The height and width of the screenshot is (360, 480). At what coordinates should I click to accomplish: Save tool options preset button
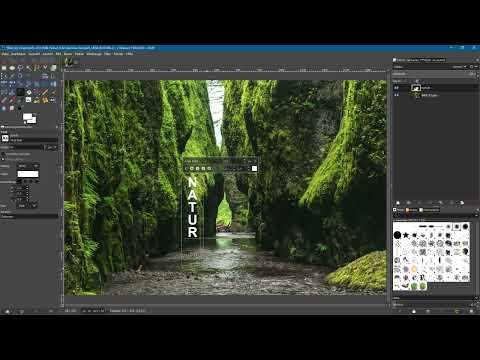(7, 310)
